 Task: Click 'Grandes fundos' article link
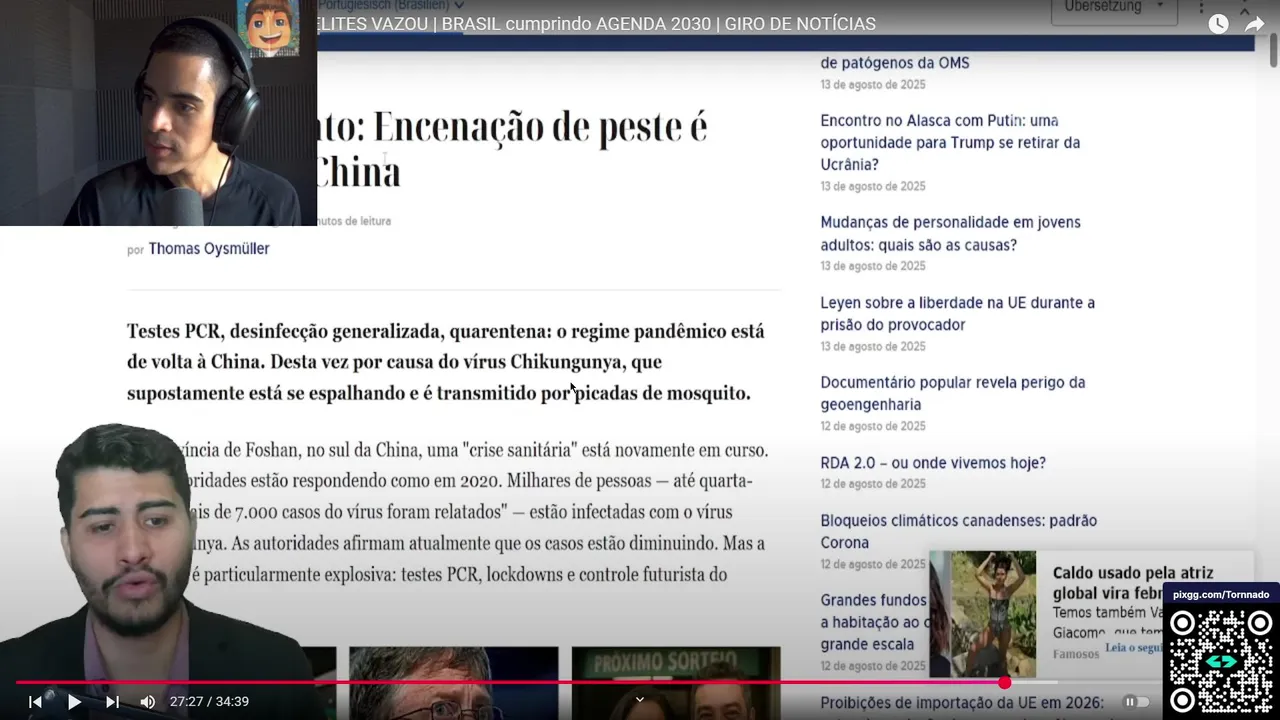(873, 621)
